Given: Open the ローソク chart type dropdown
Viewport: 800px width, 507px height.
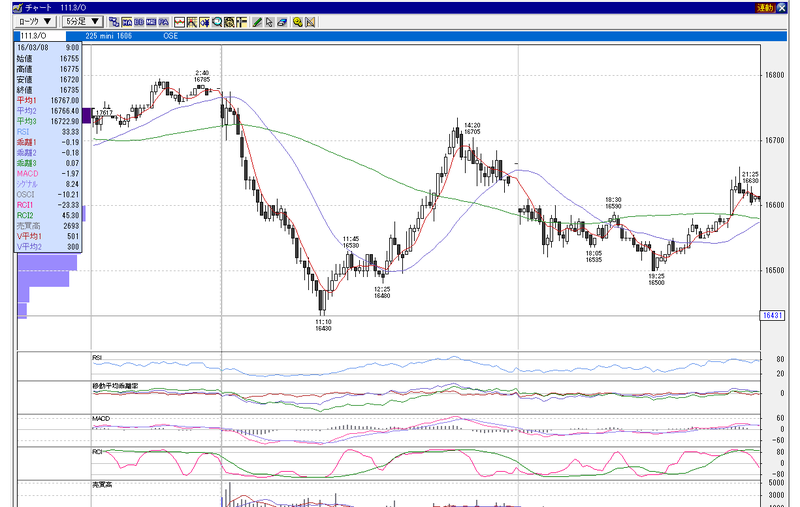Looking at the screenshot, I should (x=35, y=21).
